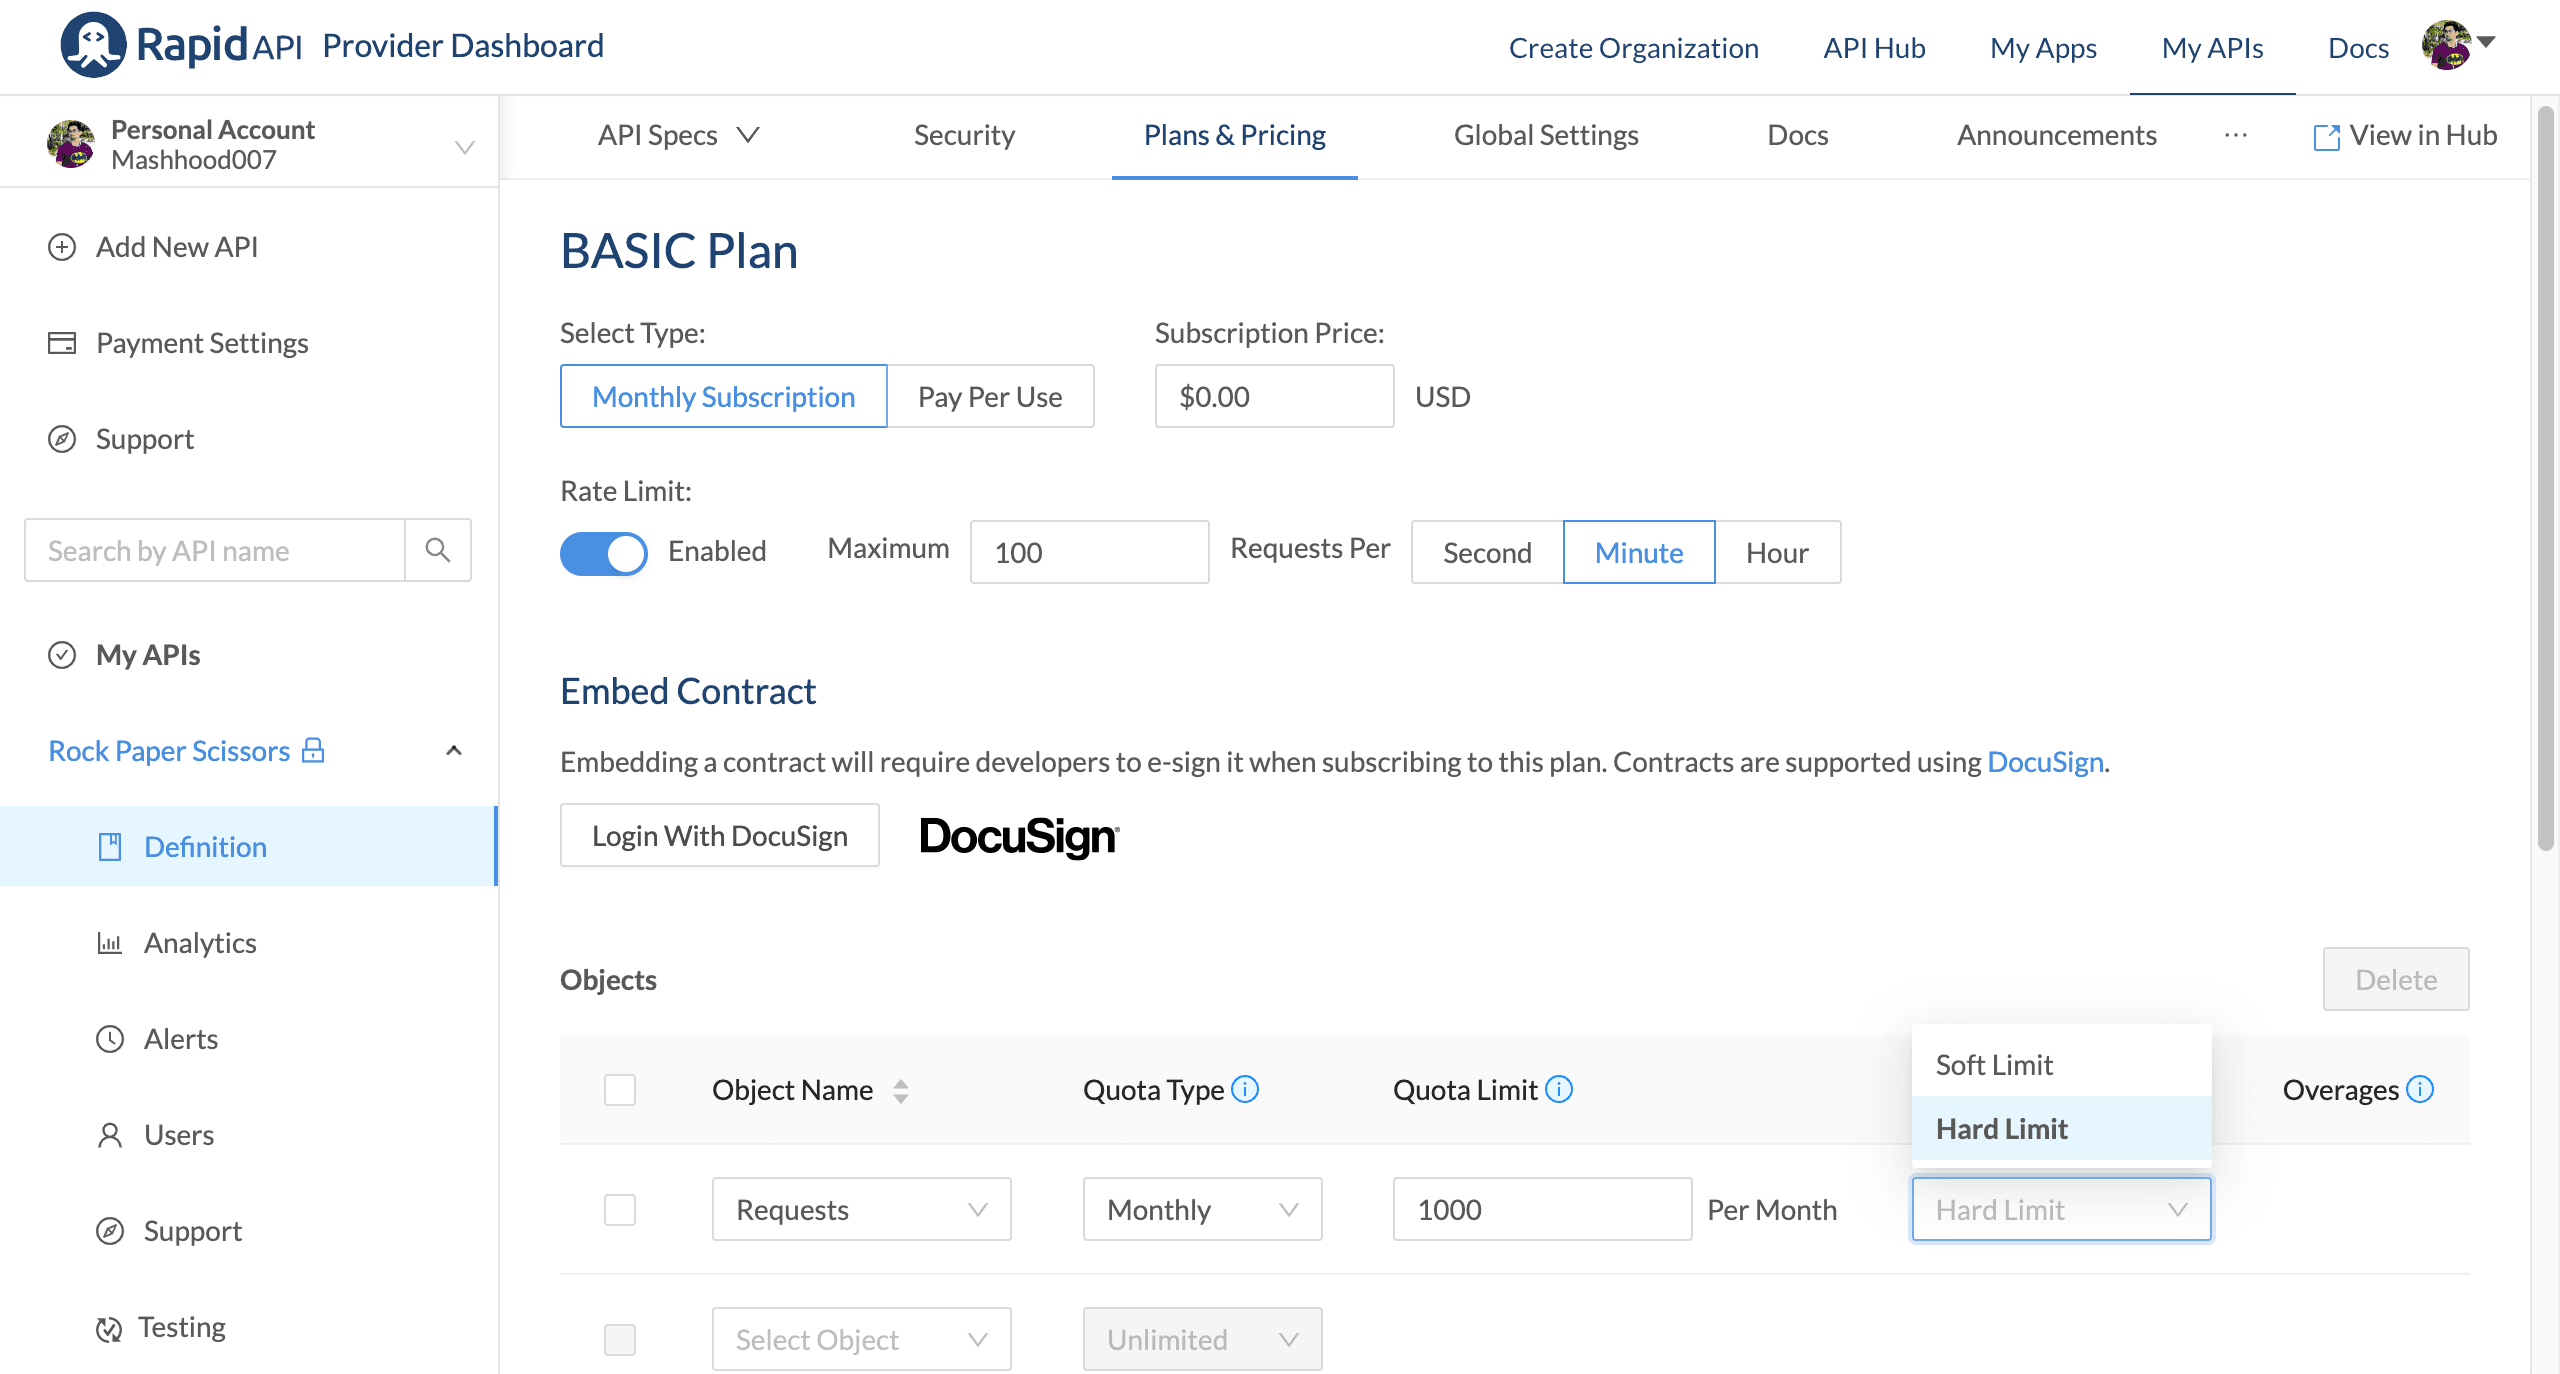Image resolution: width=2560 pixels, height=1374 pixels.
Task: Click the search magnifier icon
Action: [x=438, y=550]
